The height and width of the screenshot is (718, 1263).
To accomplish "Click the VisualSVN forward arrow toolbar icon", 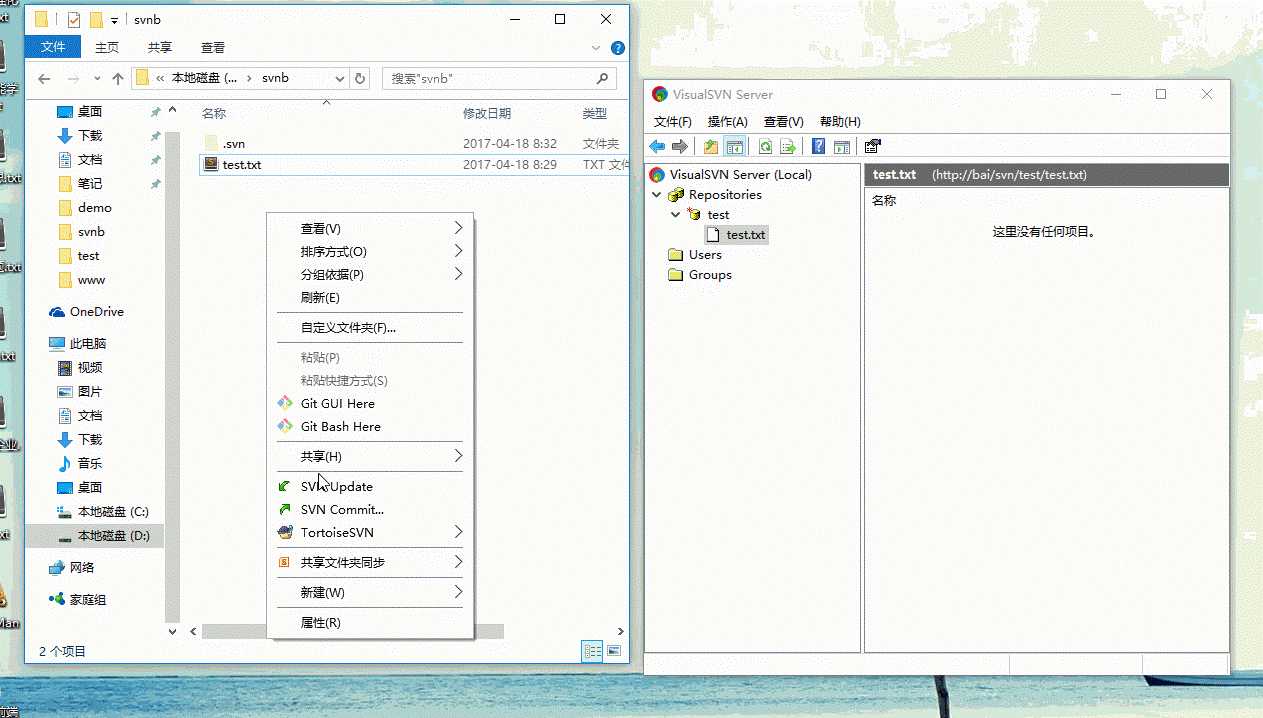I will pyautogui.click(x=680, y=147).
